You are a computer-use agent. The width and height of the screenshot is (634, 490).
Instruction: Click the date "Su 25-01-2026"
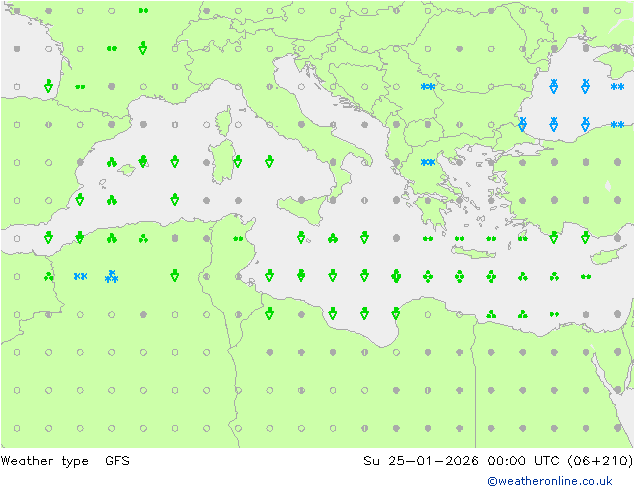pos(421,460)
